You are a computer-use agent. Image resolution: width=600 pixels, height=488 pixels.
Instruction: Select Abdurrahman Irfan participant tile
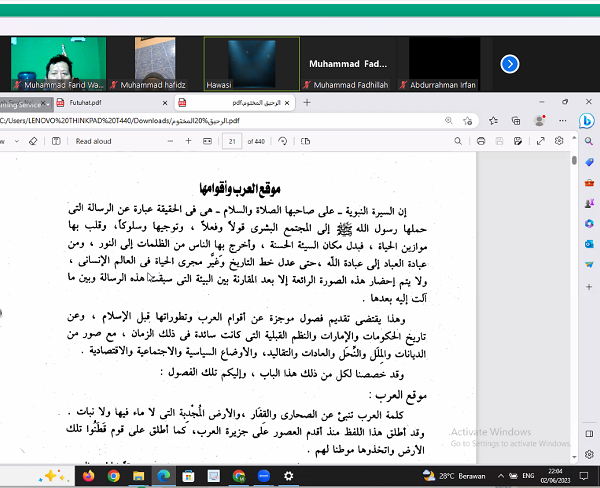click(445, 64)
